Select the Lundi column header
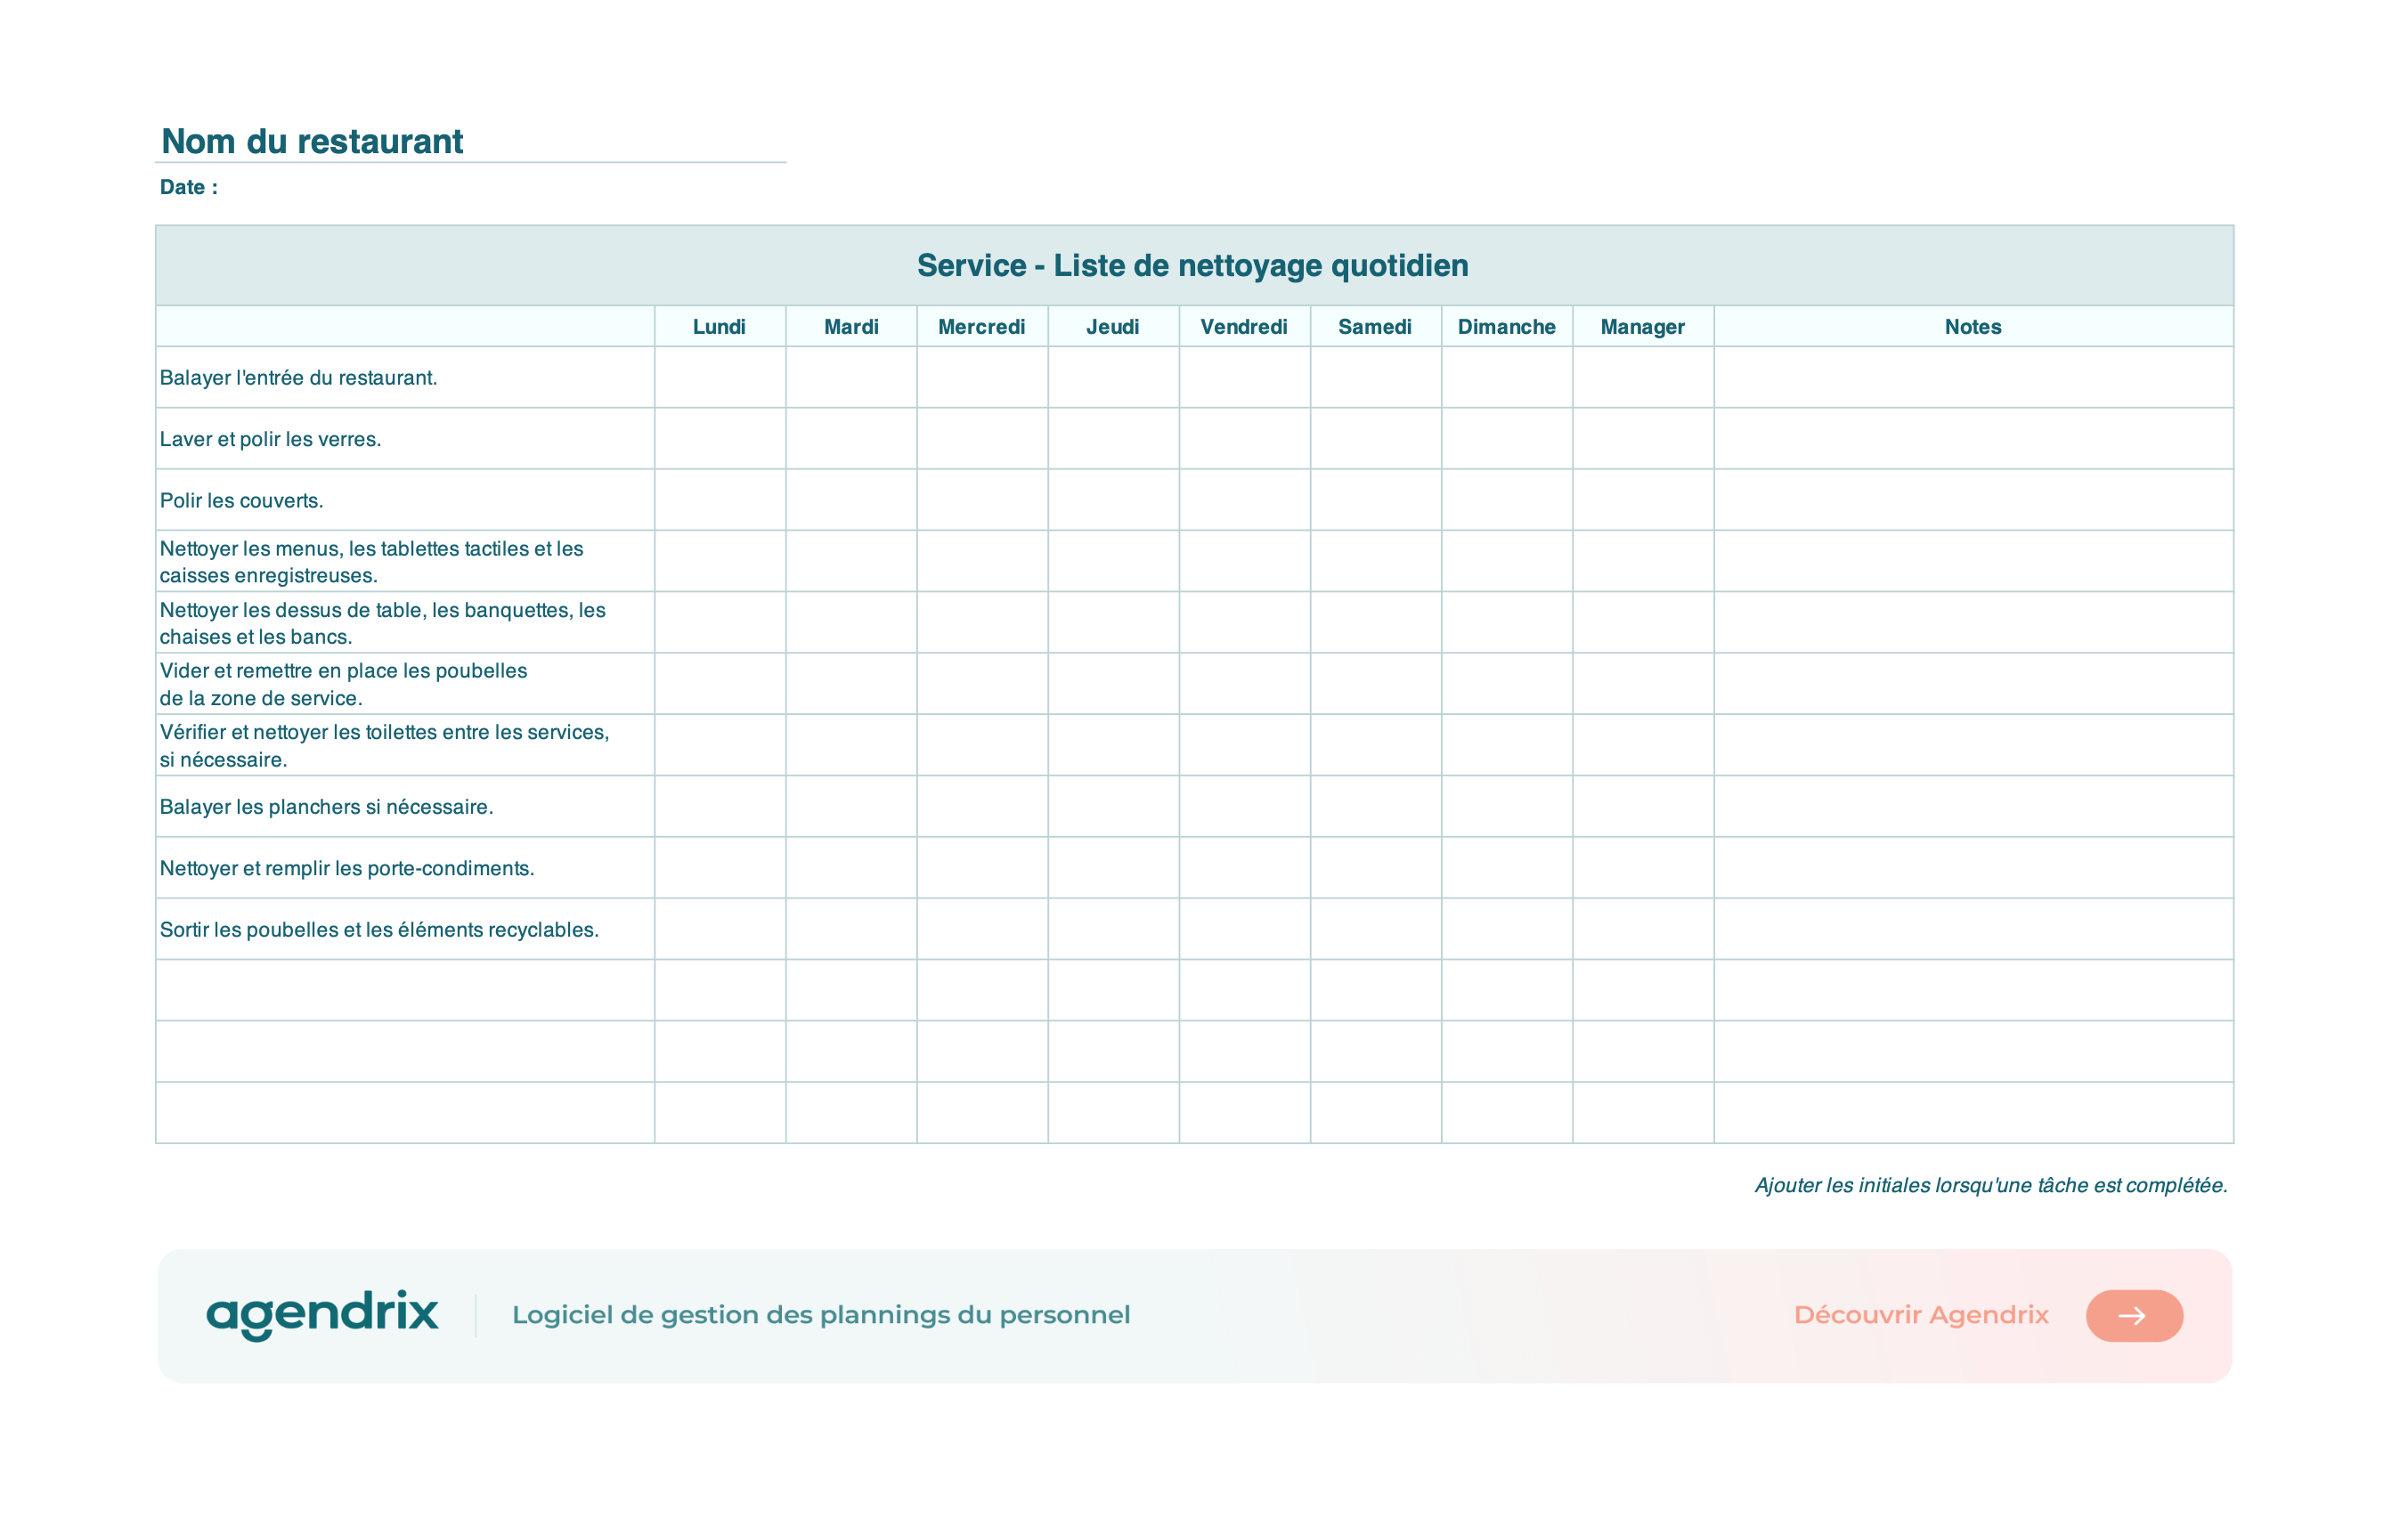Image resolution: width=2408 pixels, height=1519 pixels. tap(720, 326)
